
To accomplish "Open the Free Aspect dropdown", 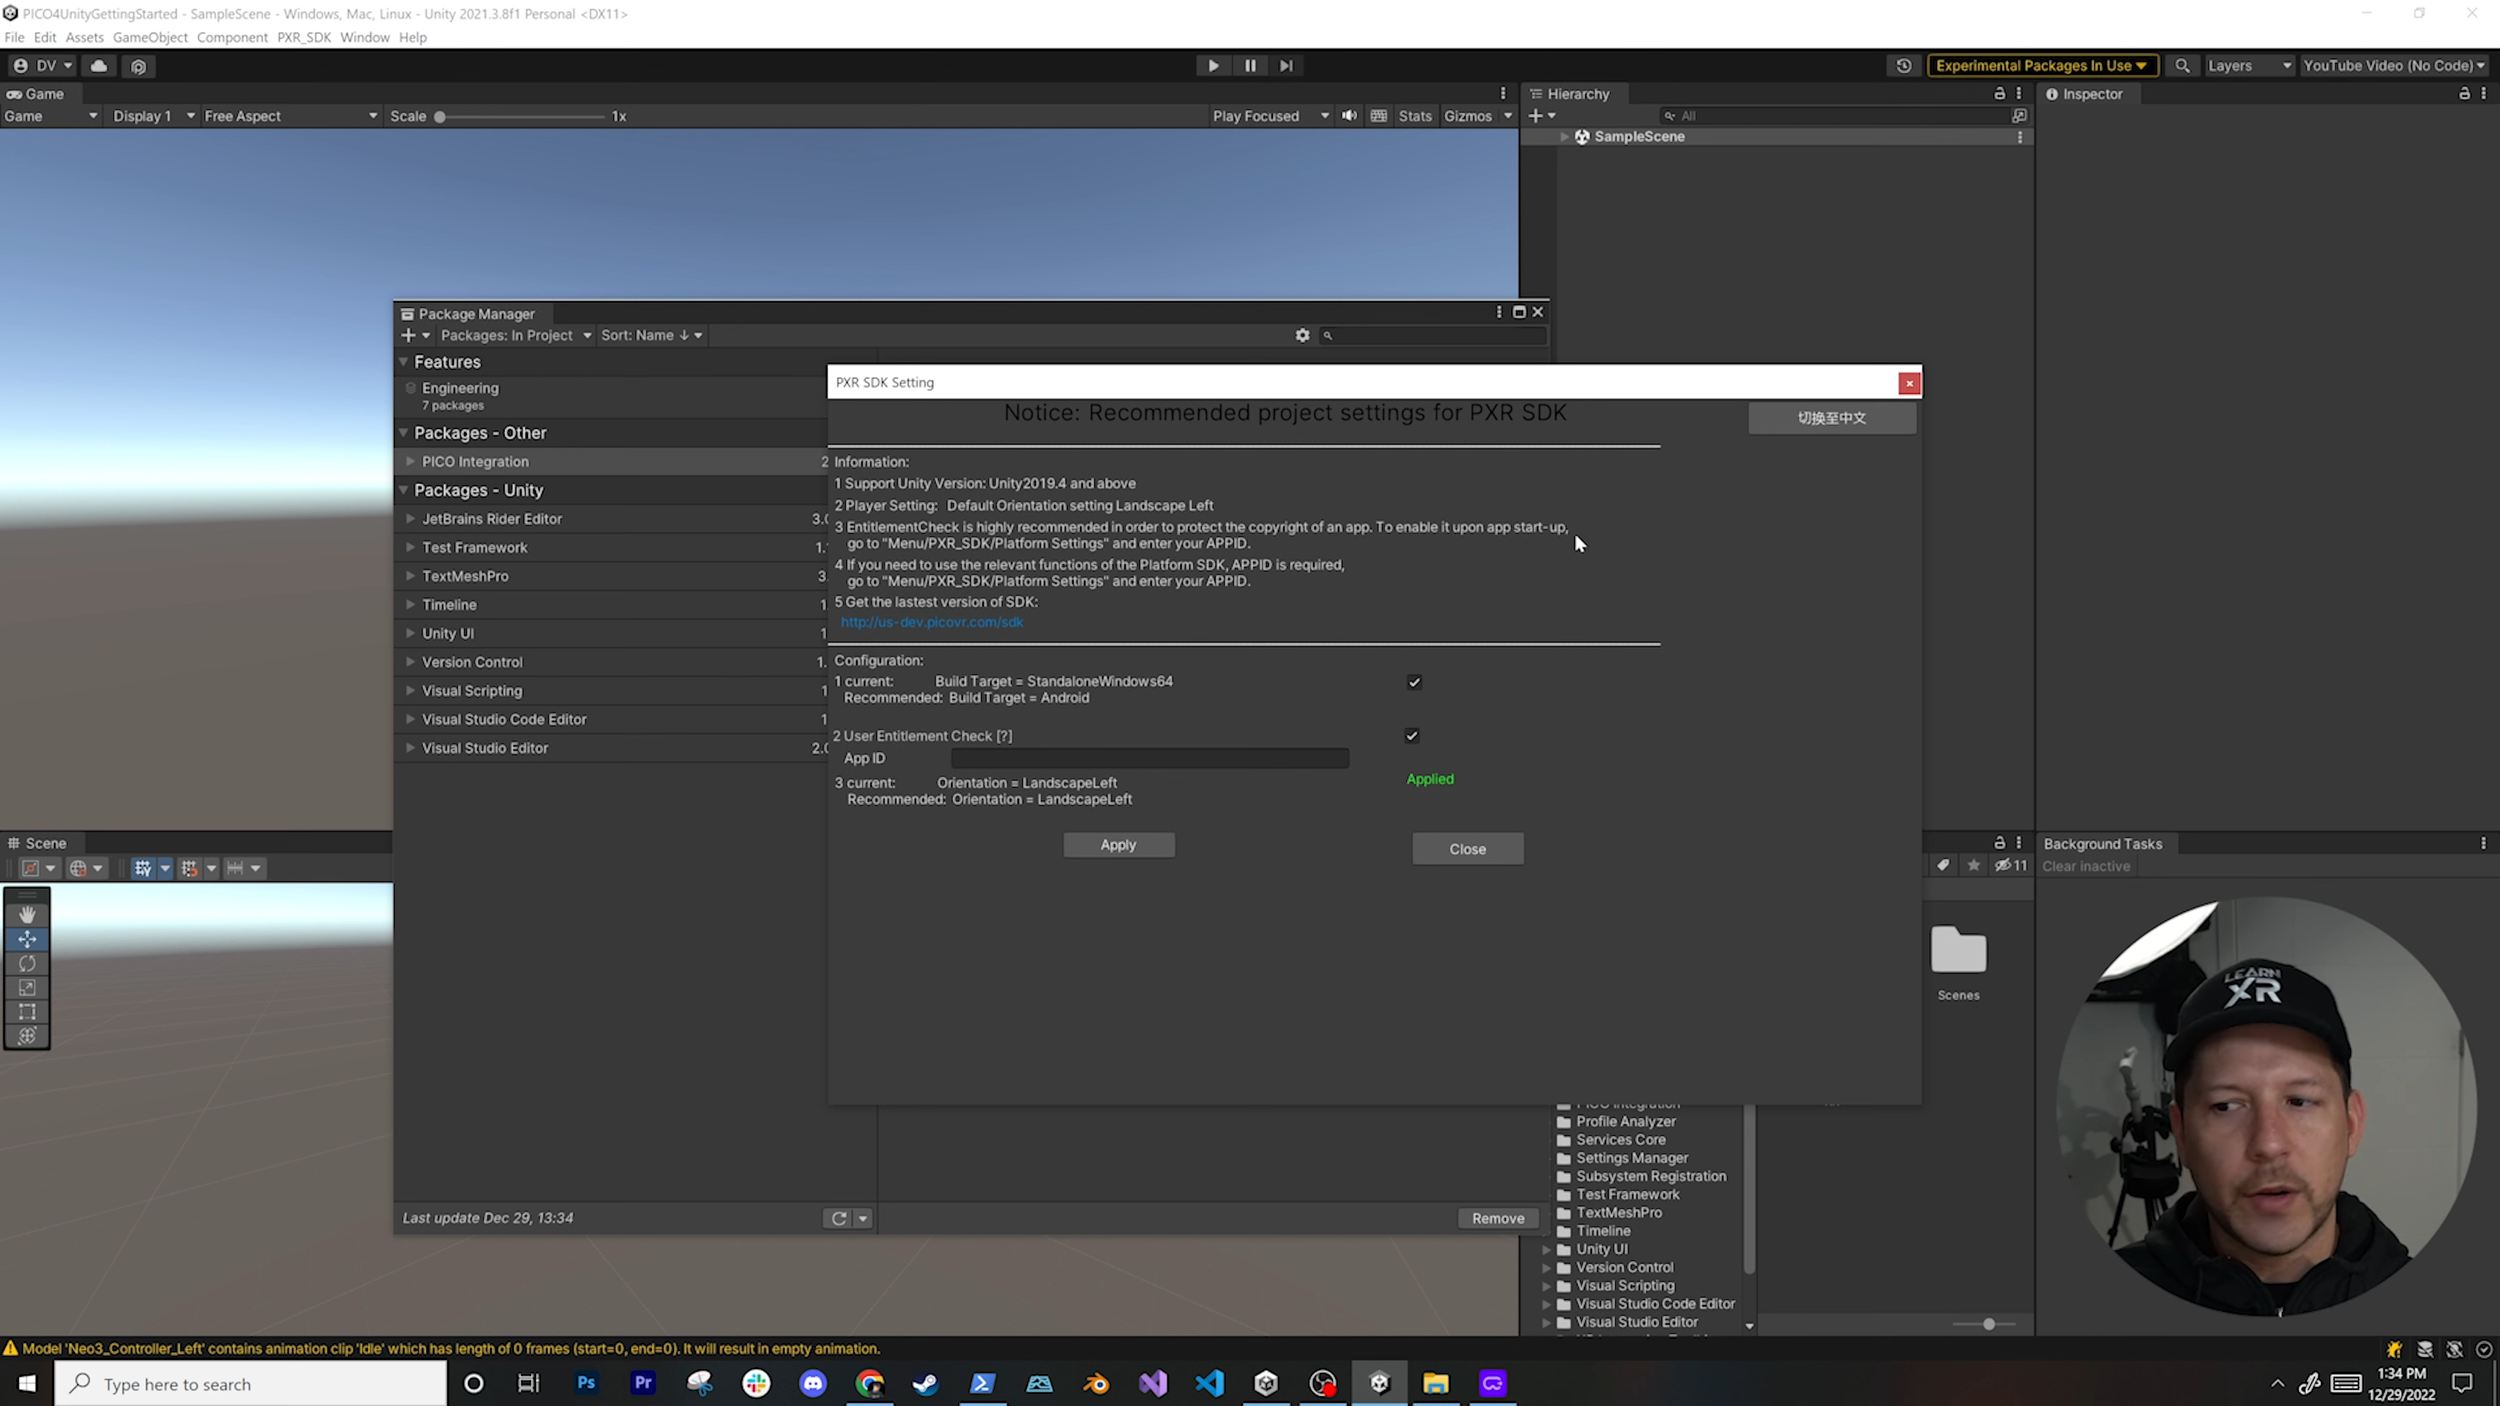I will [x=290, y=116].
